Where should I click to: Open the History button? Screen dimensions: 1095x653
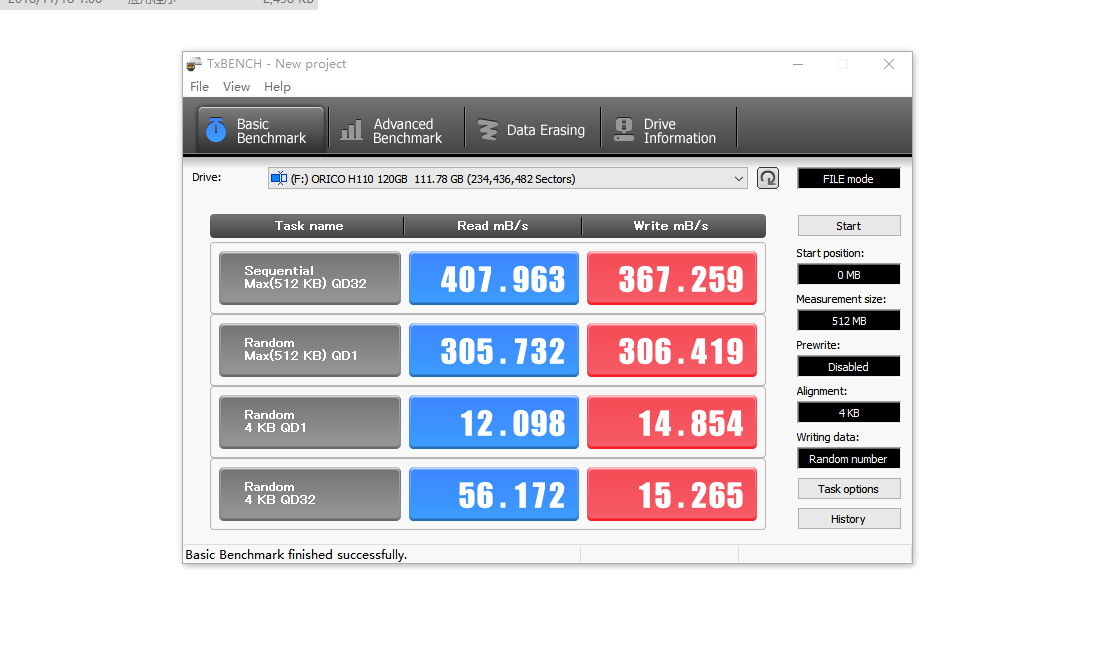tap(848, 519)
